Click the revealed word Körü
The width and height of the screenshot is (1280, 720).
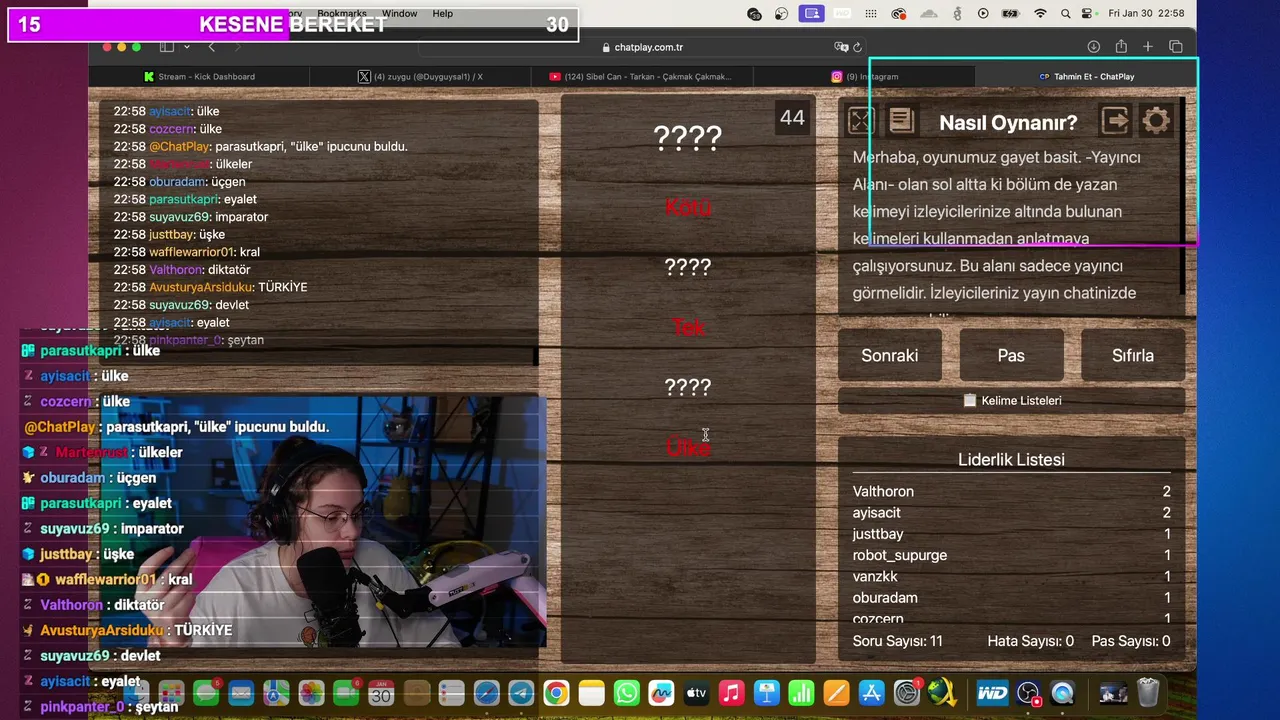[688, 207]
